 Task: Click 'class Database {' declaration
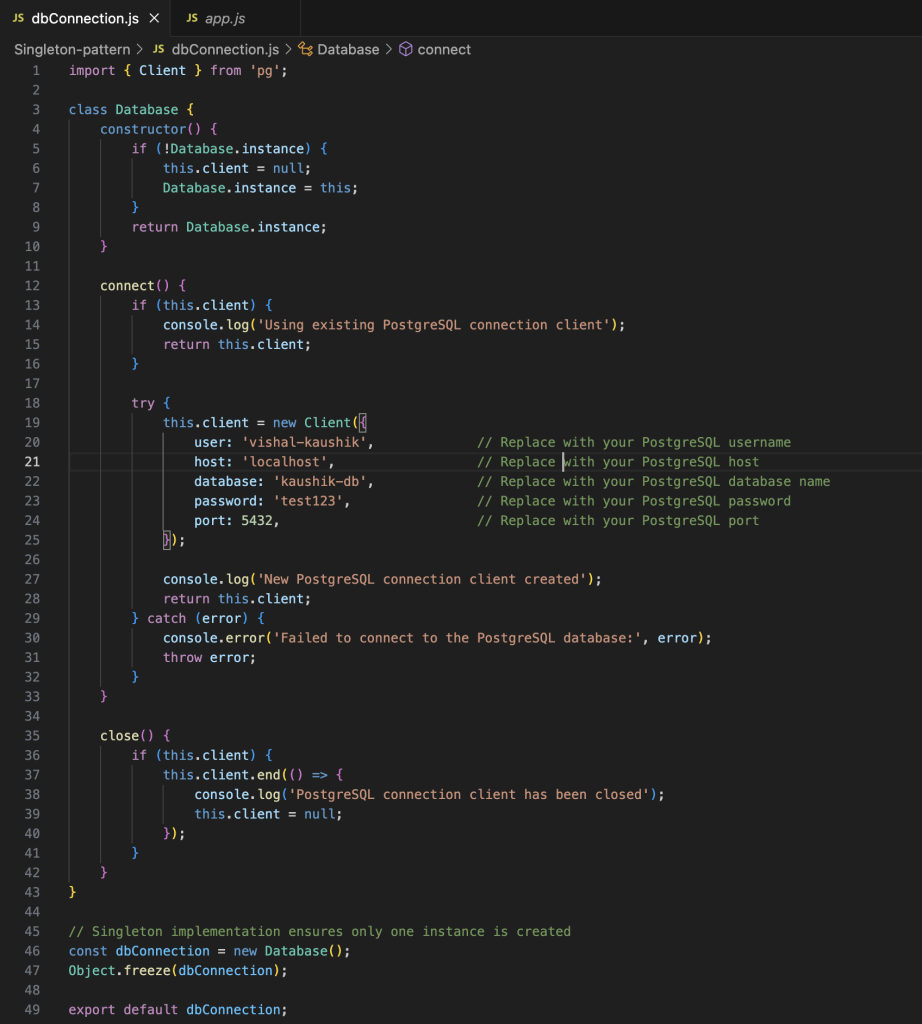click(131, 110)
